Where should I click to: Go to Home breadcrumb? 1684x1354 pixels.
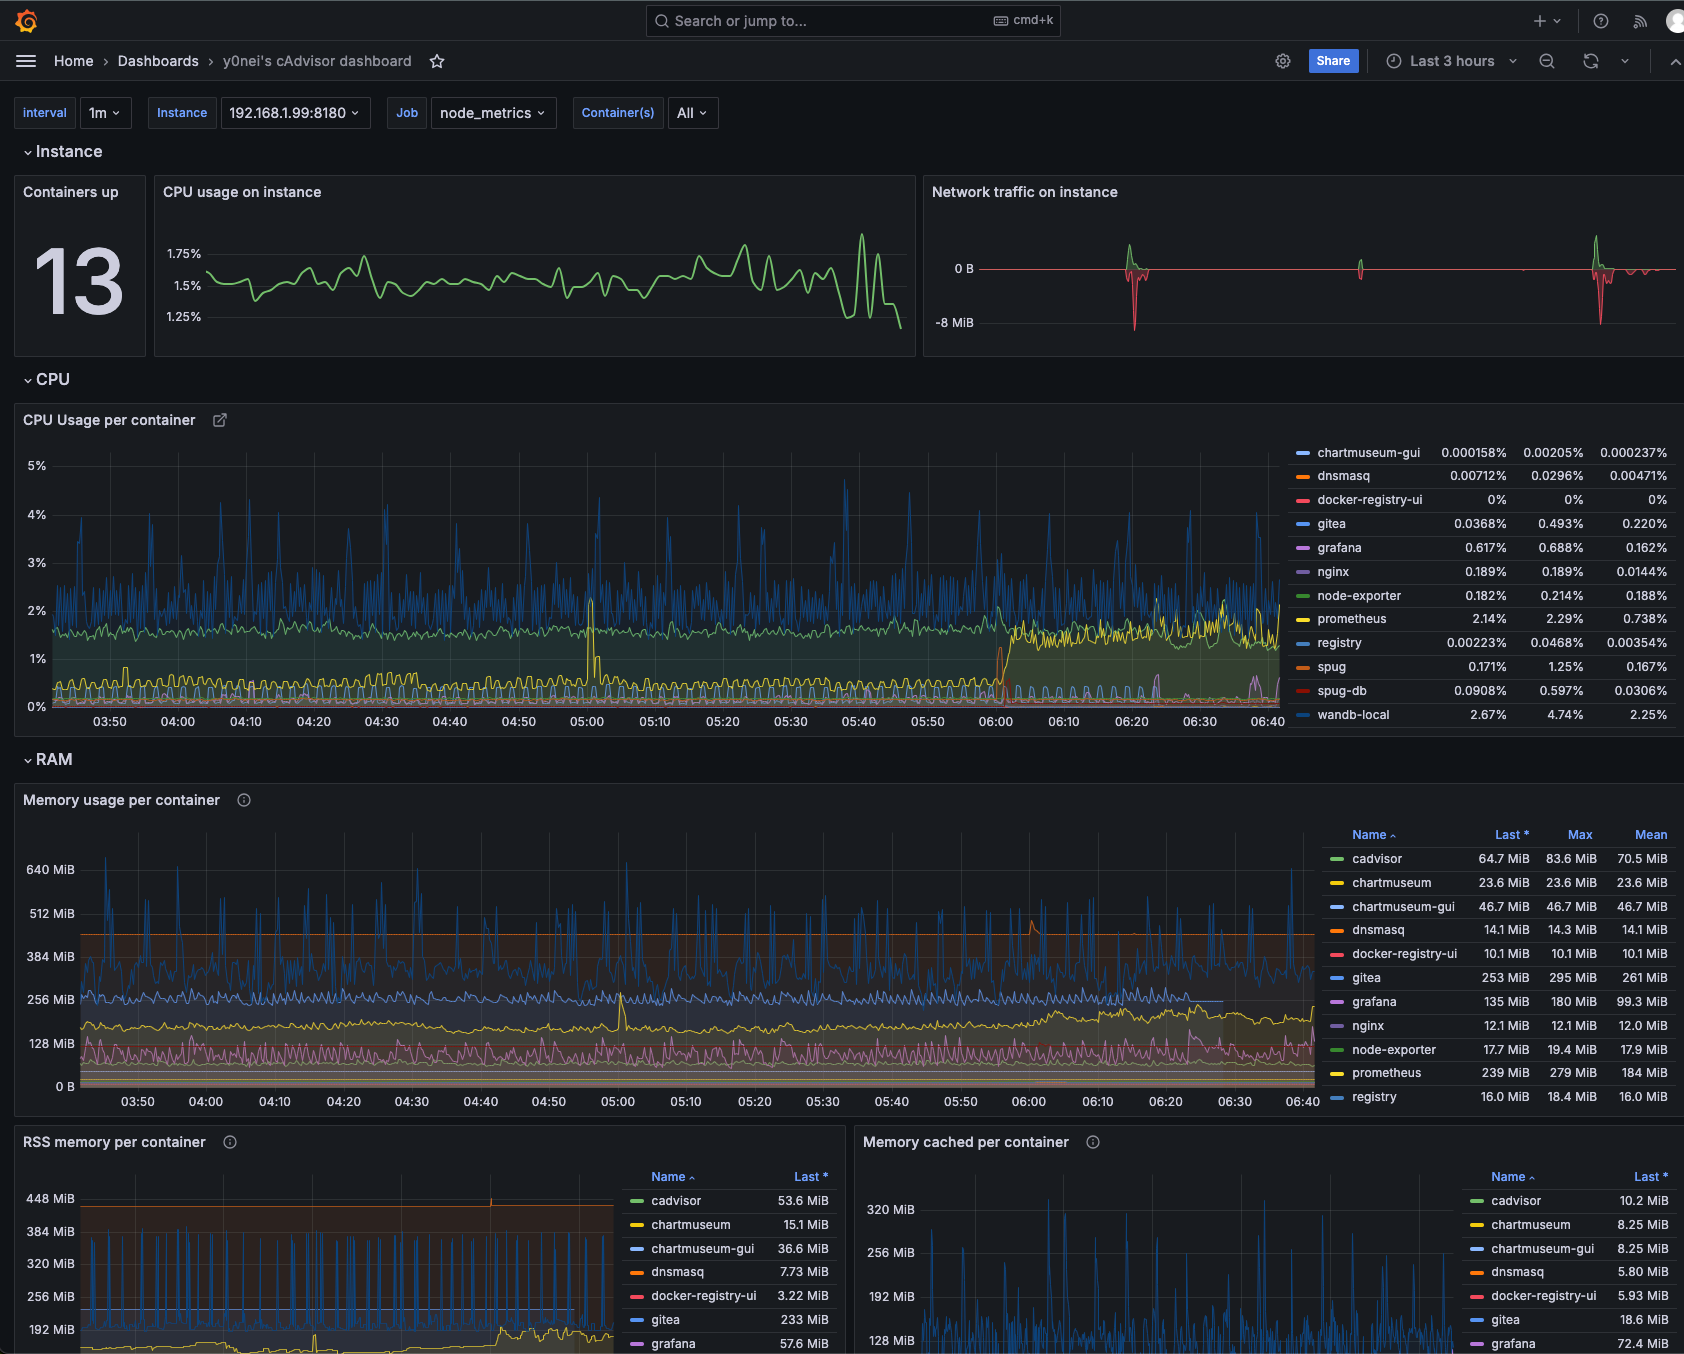73,61
